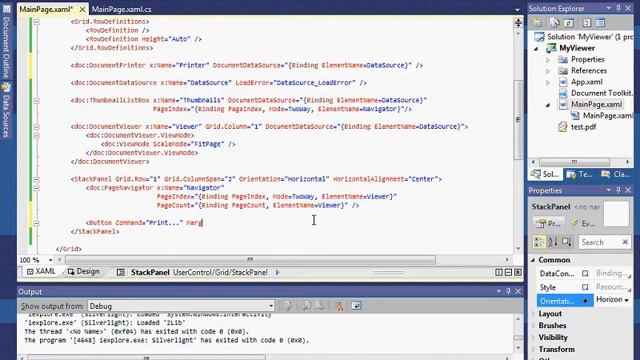Collapse the doc:ThumbnailListBox code block
The height and width of the screenshot is (360, 640).
[36, 100]
